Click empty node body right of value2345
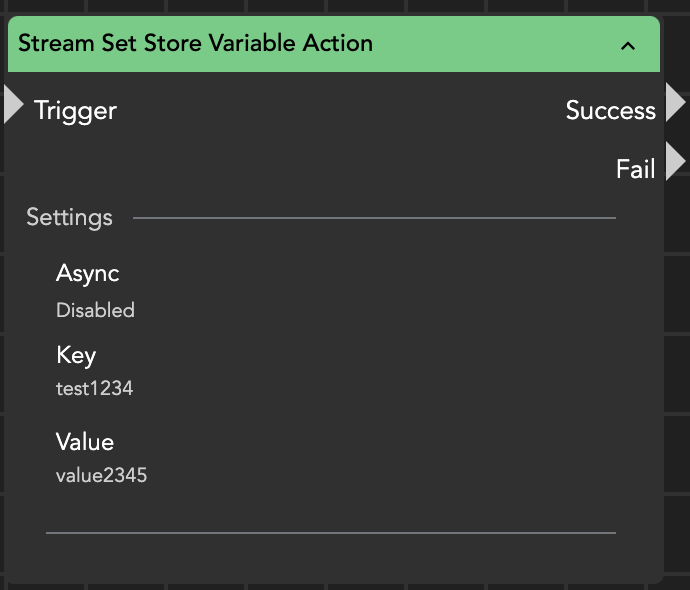This screenshot has height=590, width=690. pyautogui.click(x=400, y=476)
